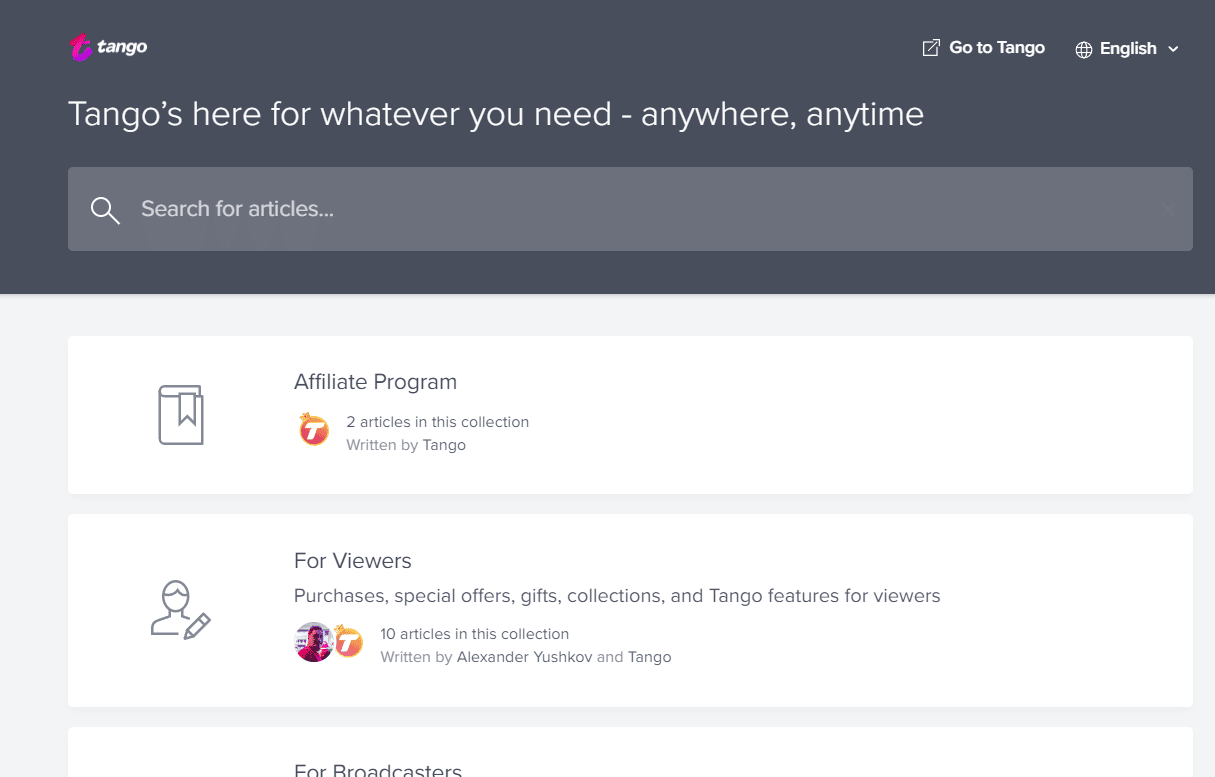
Task: Clear search using the X icon
Action: (1169, 209)
